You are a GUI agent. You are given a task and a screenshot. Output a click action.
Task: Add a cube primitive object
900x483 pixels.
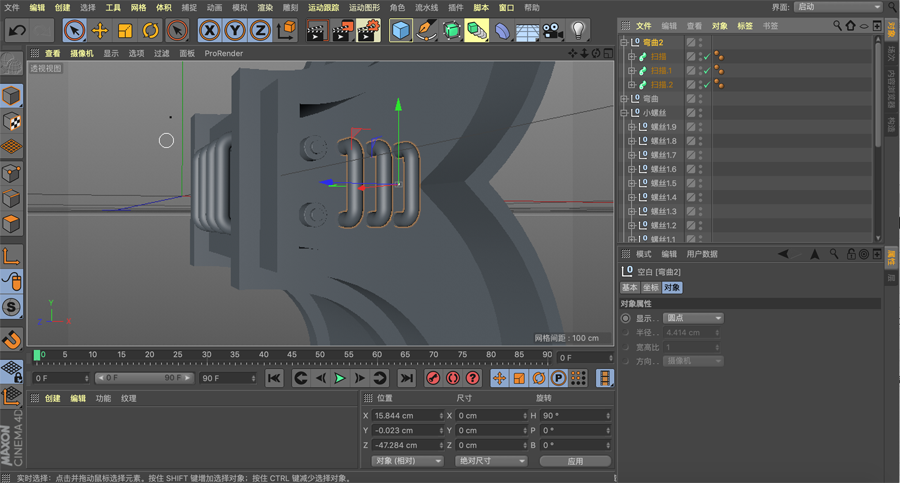401,31
